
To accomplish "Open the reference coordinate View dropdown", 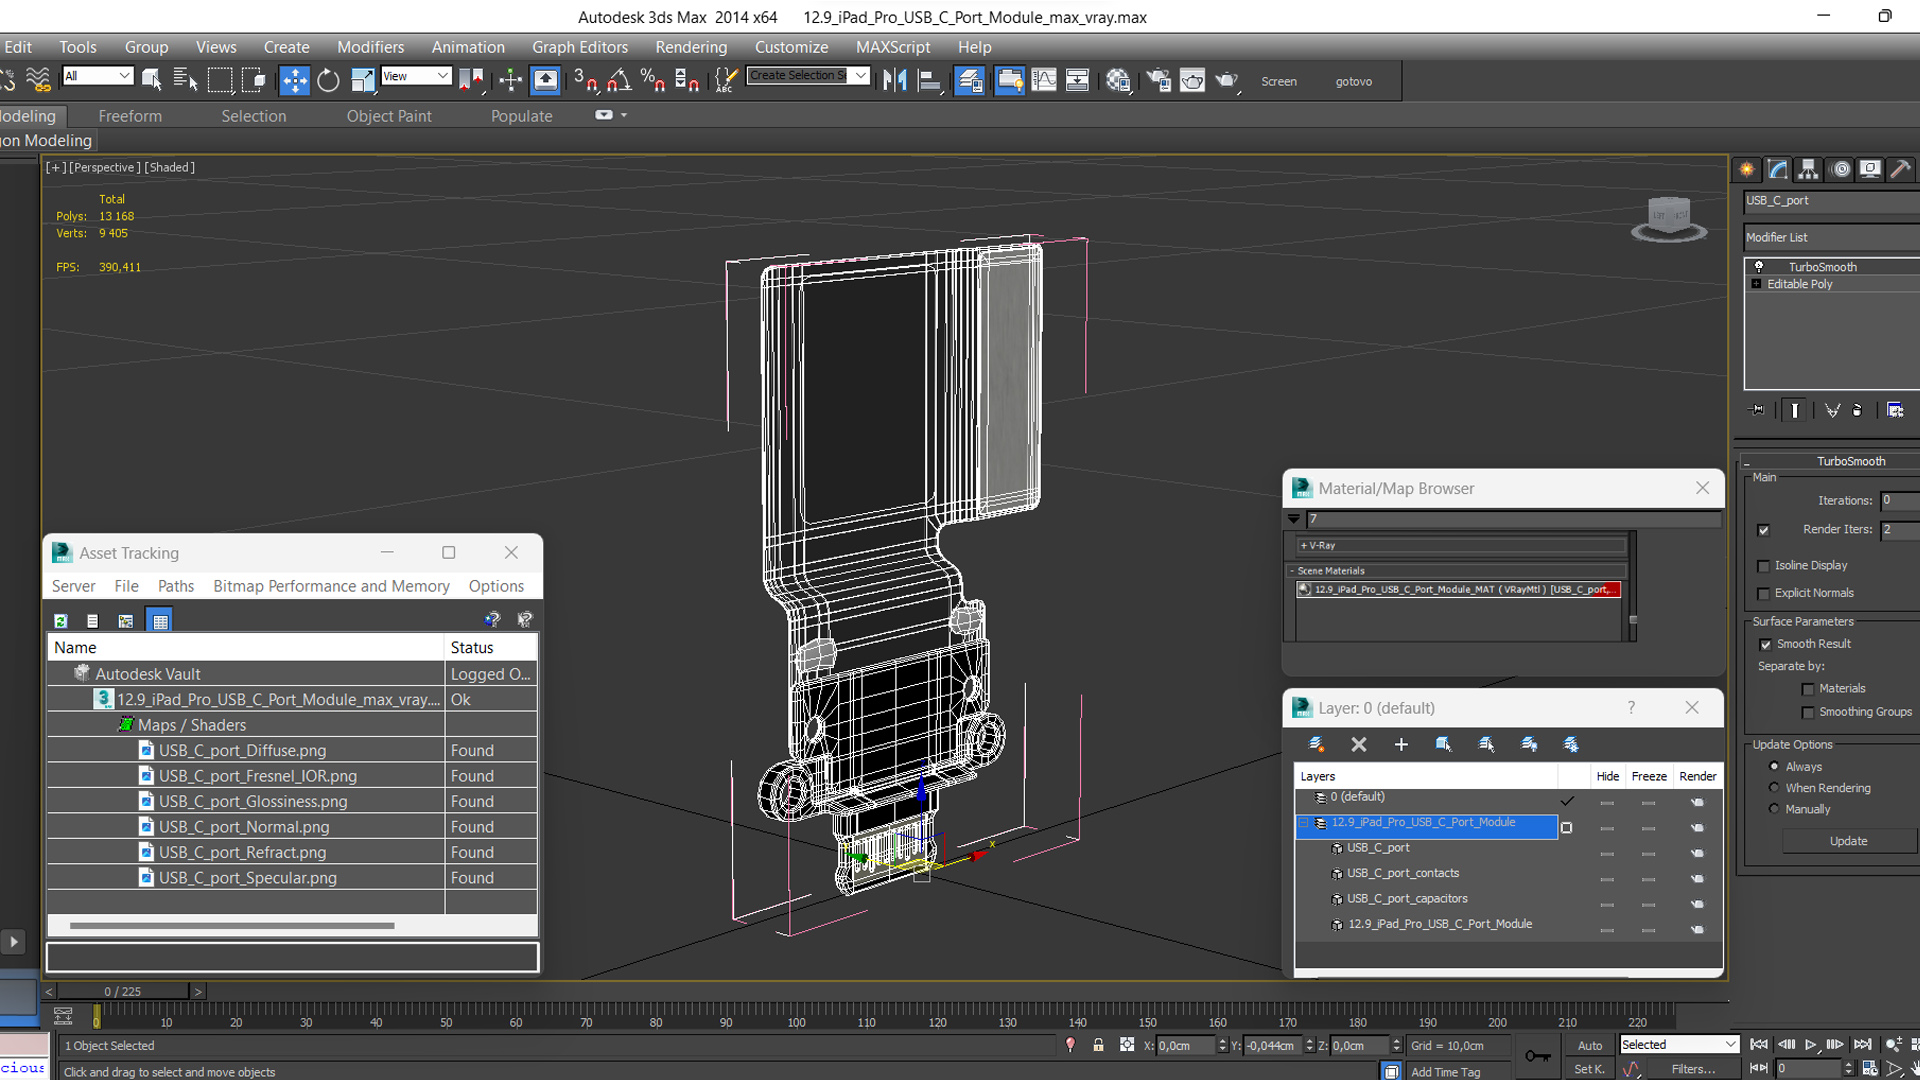I will click(416, 76).
